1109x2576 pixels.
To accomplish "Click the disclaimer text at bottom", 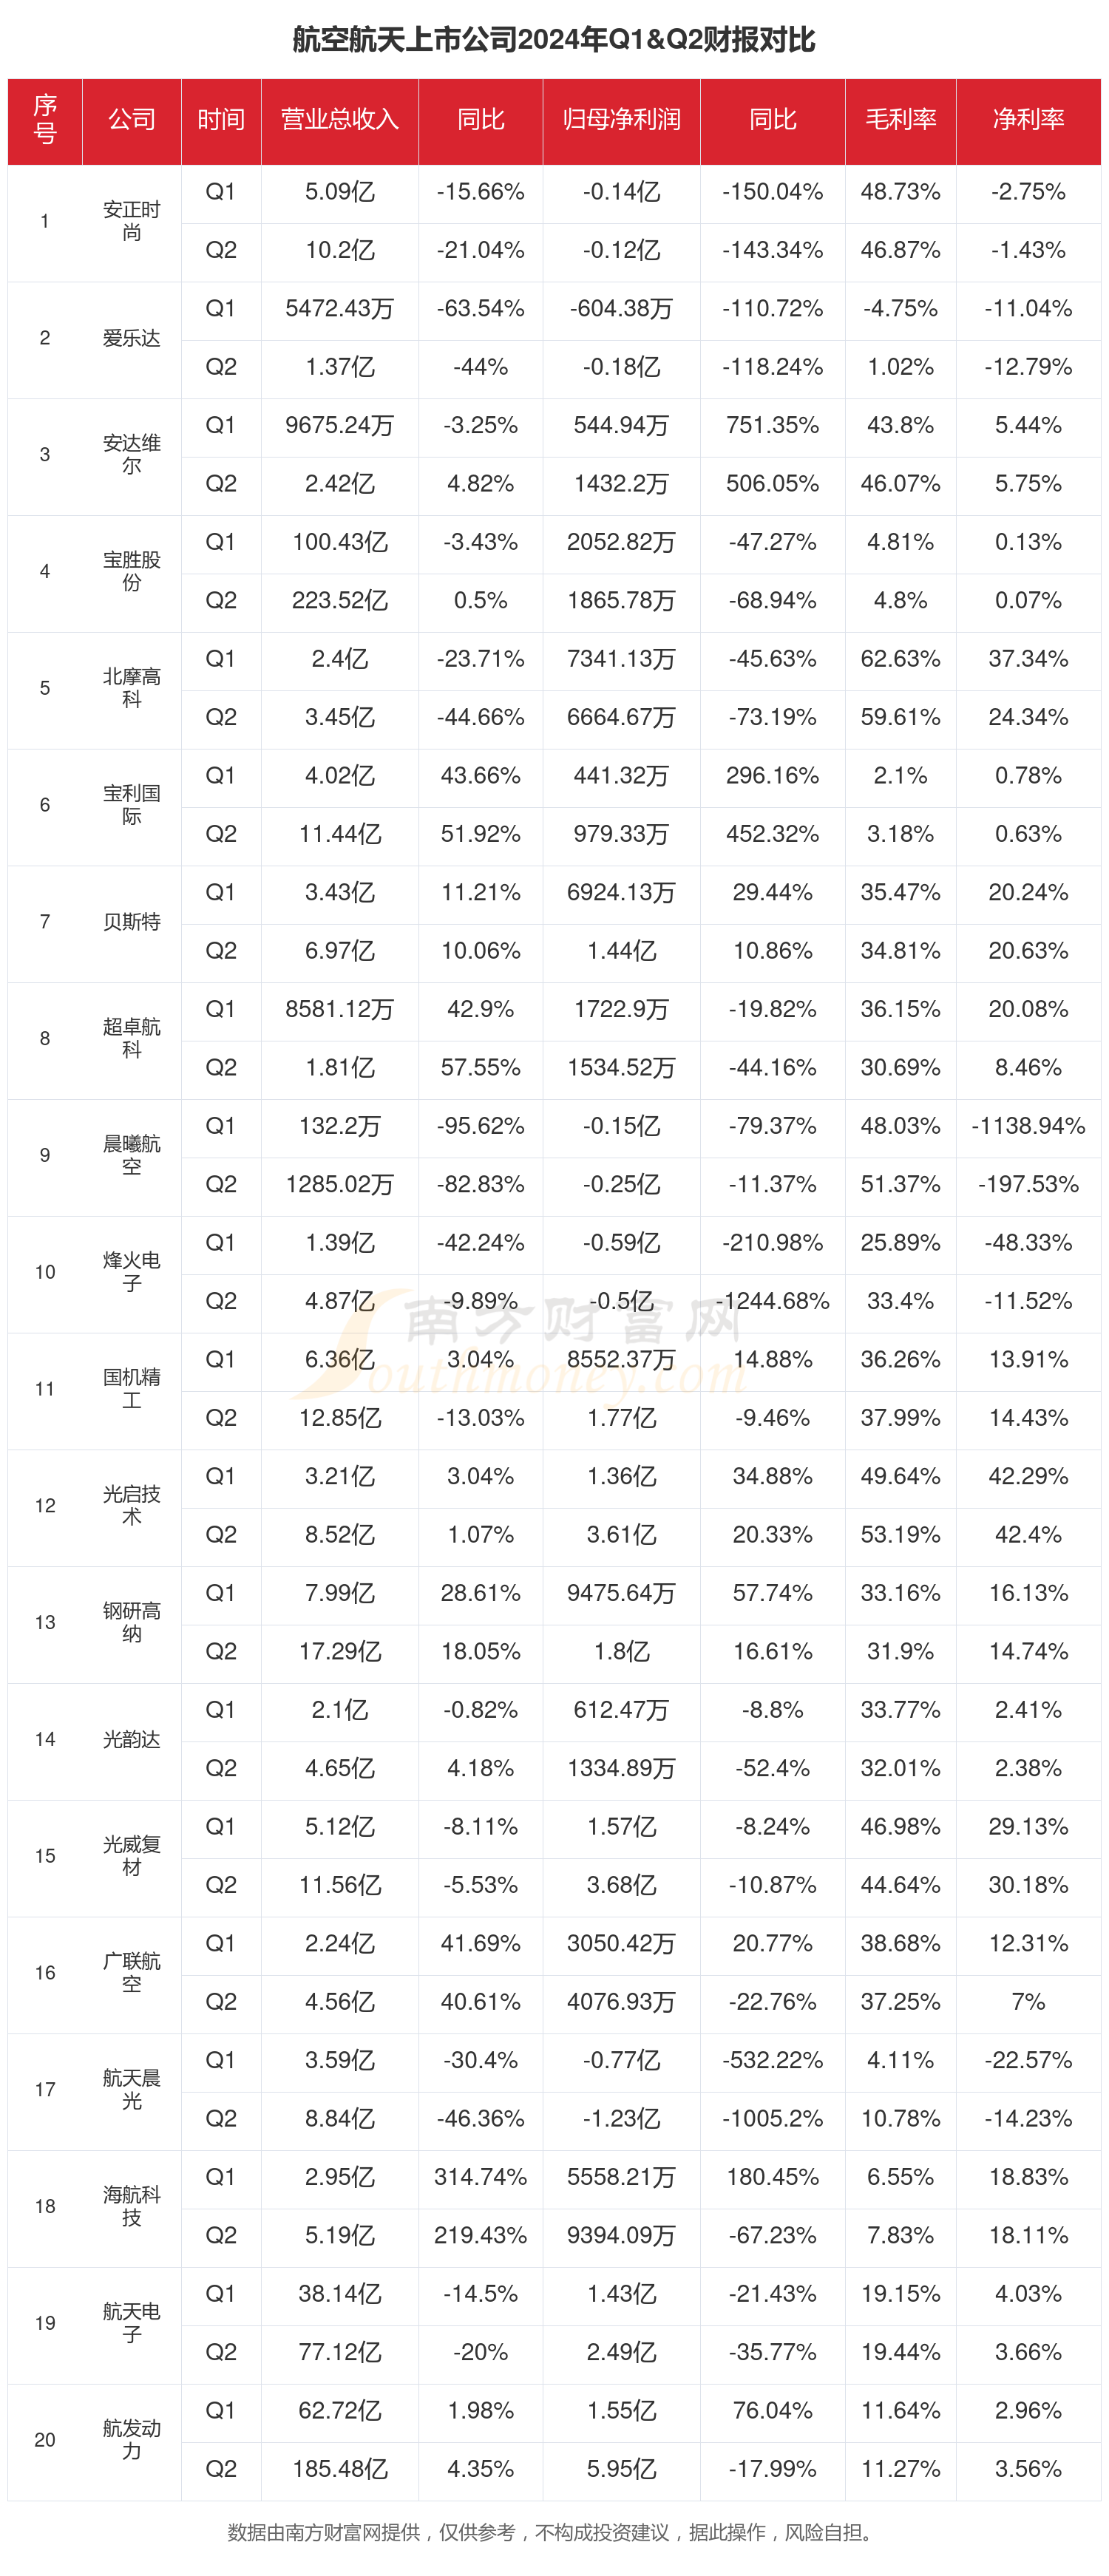I will point(553,2532).
